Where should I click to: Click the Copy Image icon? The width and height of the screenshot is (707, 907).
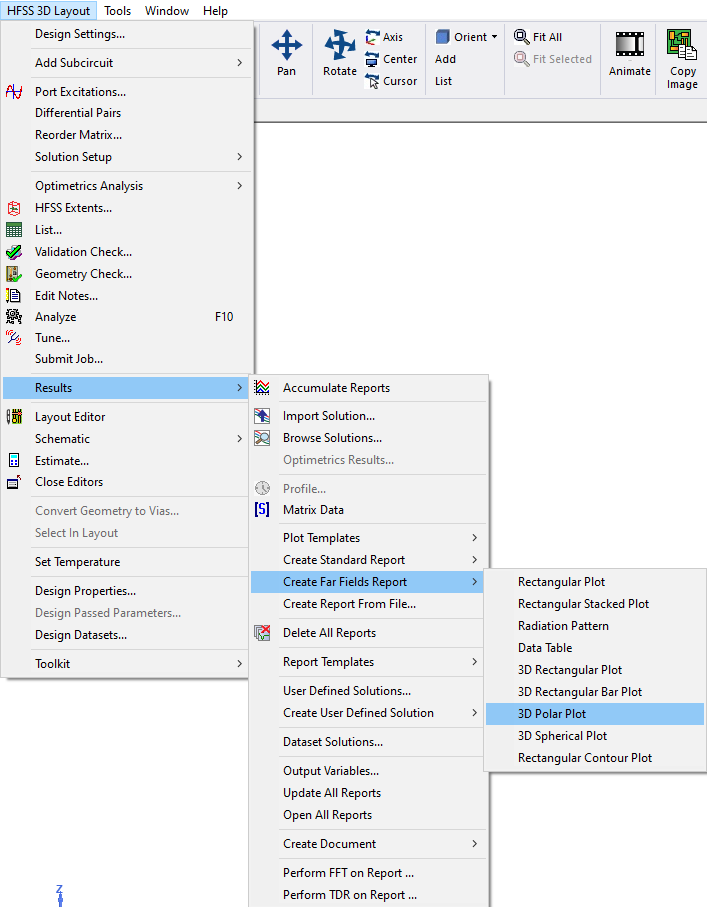pyautogui.click(x=682, y=45)
